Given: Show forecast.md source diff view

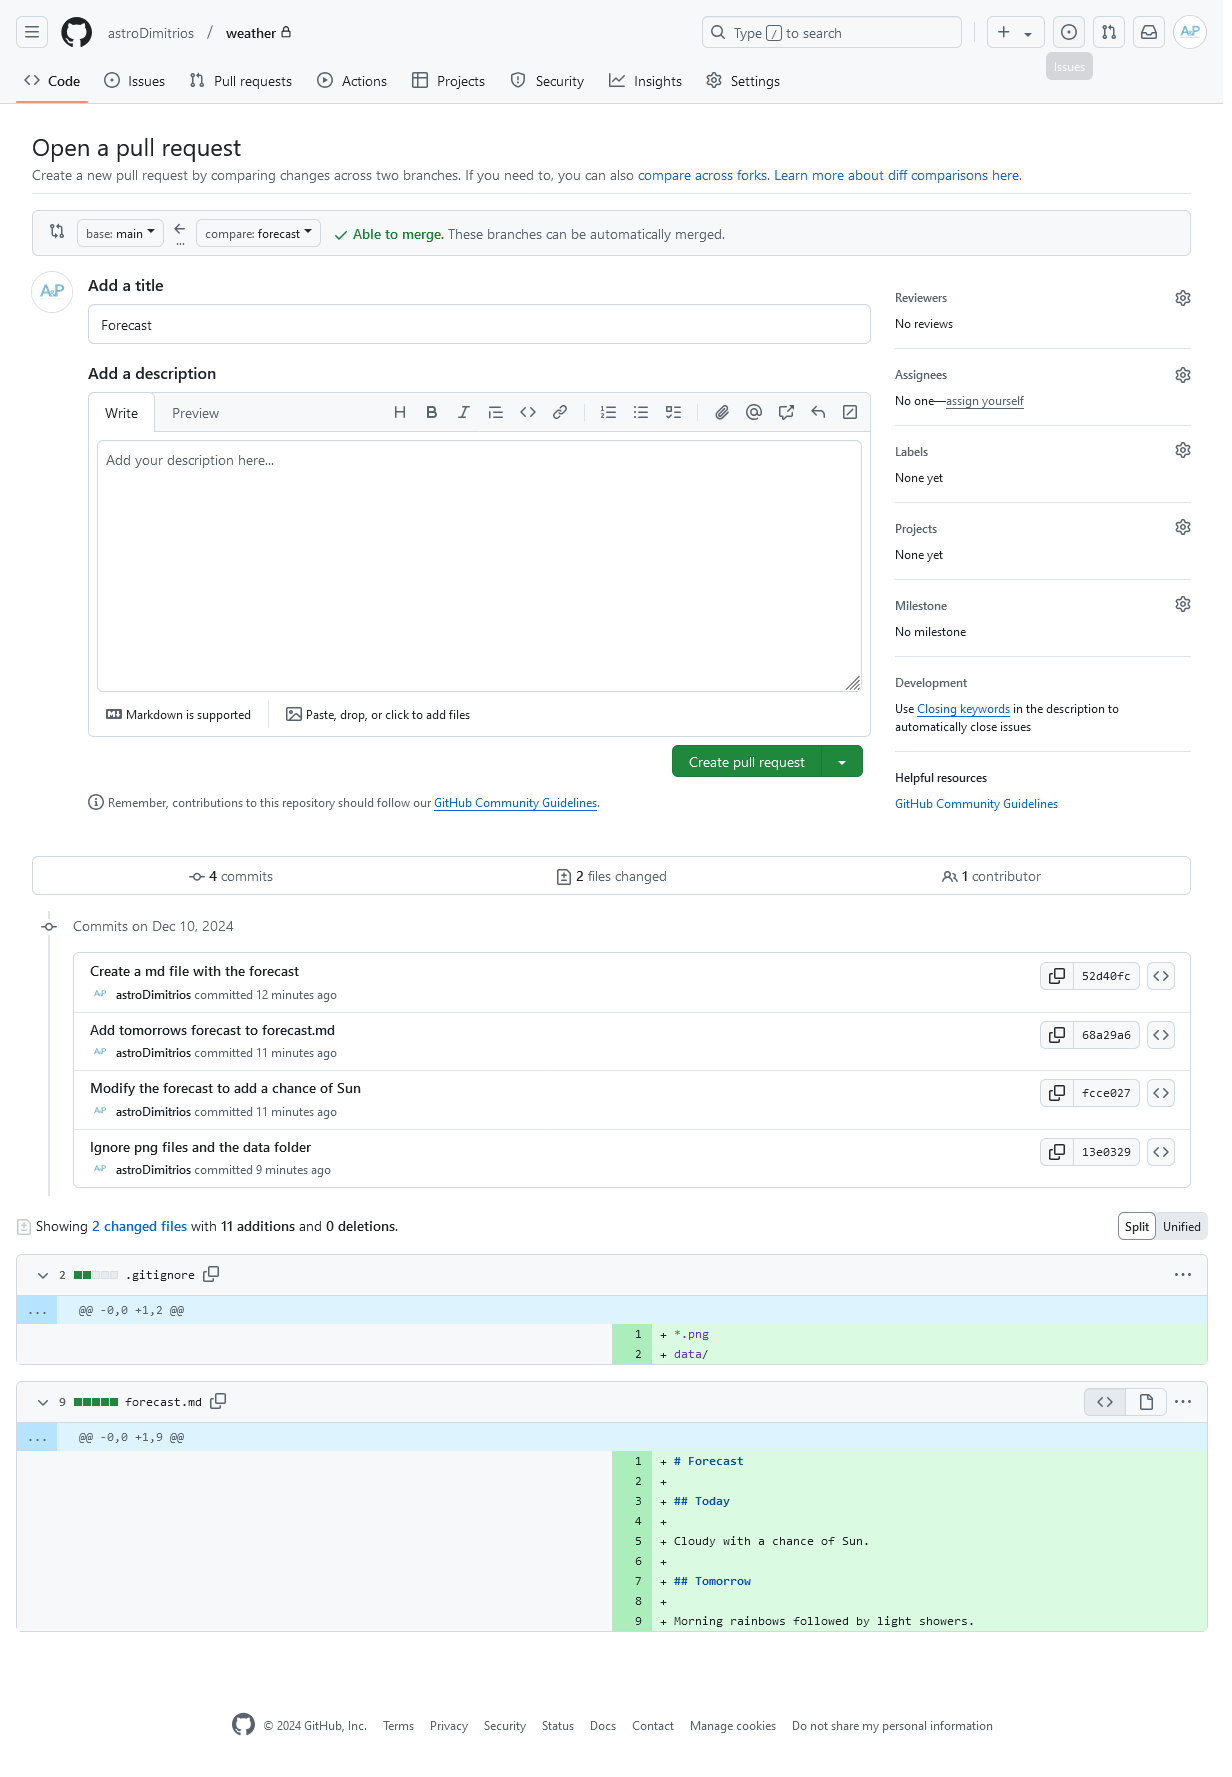Looking at the screenshot, I should point(1105,1402).
